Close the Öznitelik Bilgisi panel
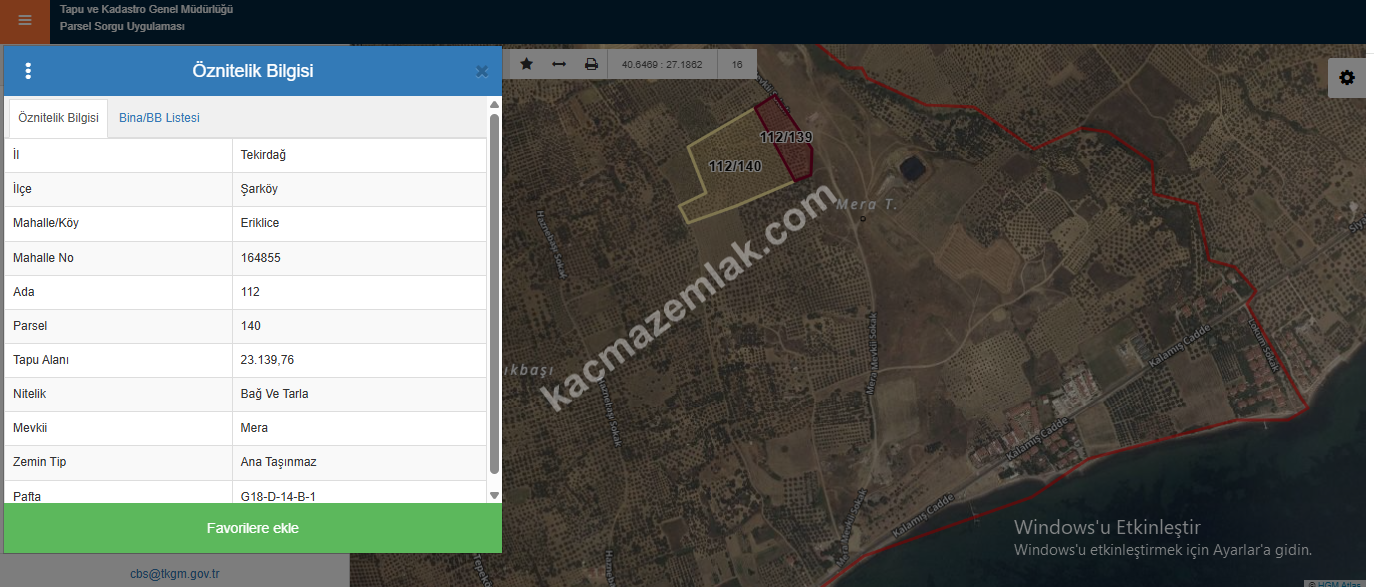Screen dimensions: 1374x587 coord(481,71)
